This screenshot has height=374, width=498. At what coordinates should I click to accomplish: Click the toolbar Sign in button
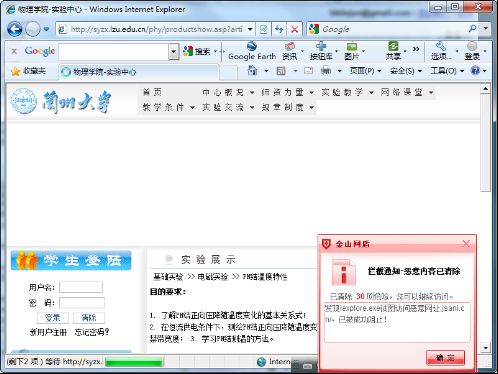click(x=472, y=51)
